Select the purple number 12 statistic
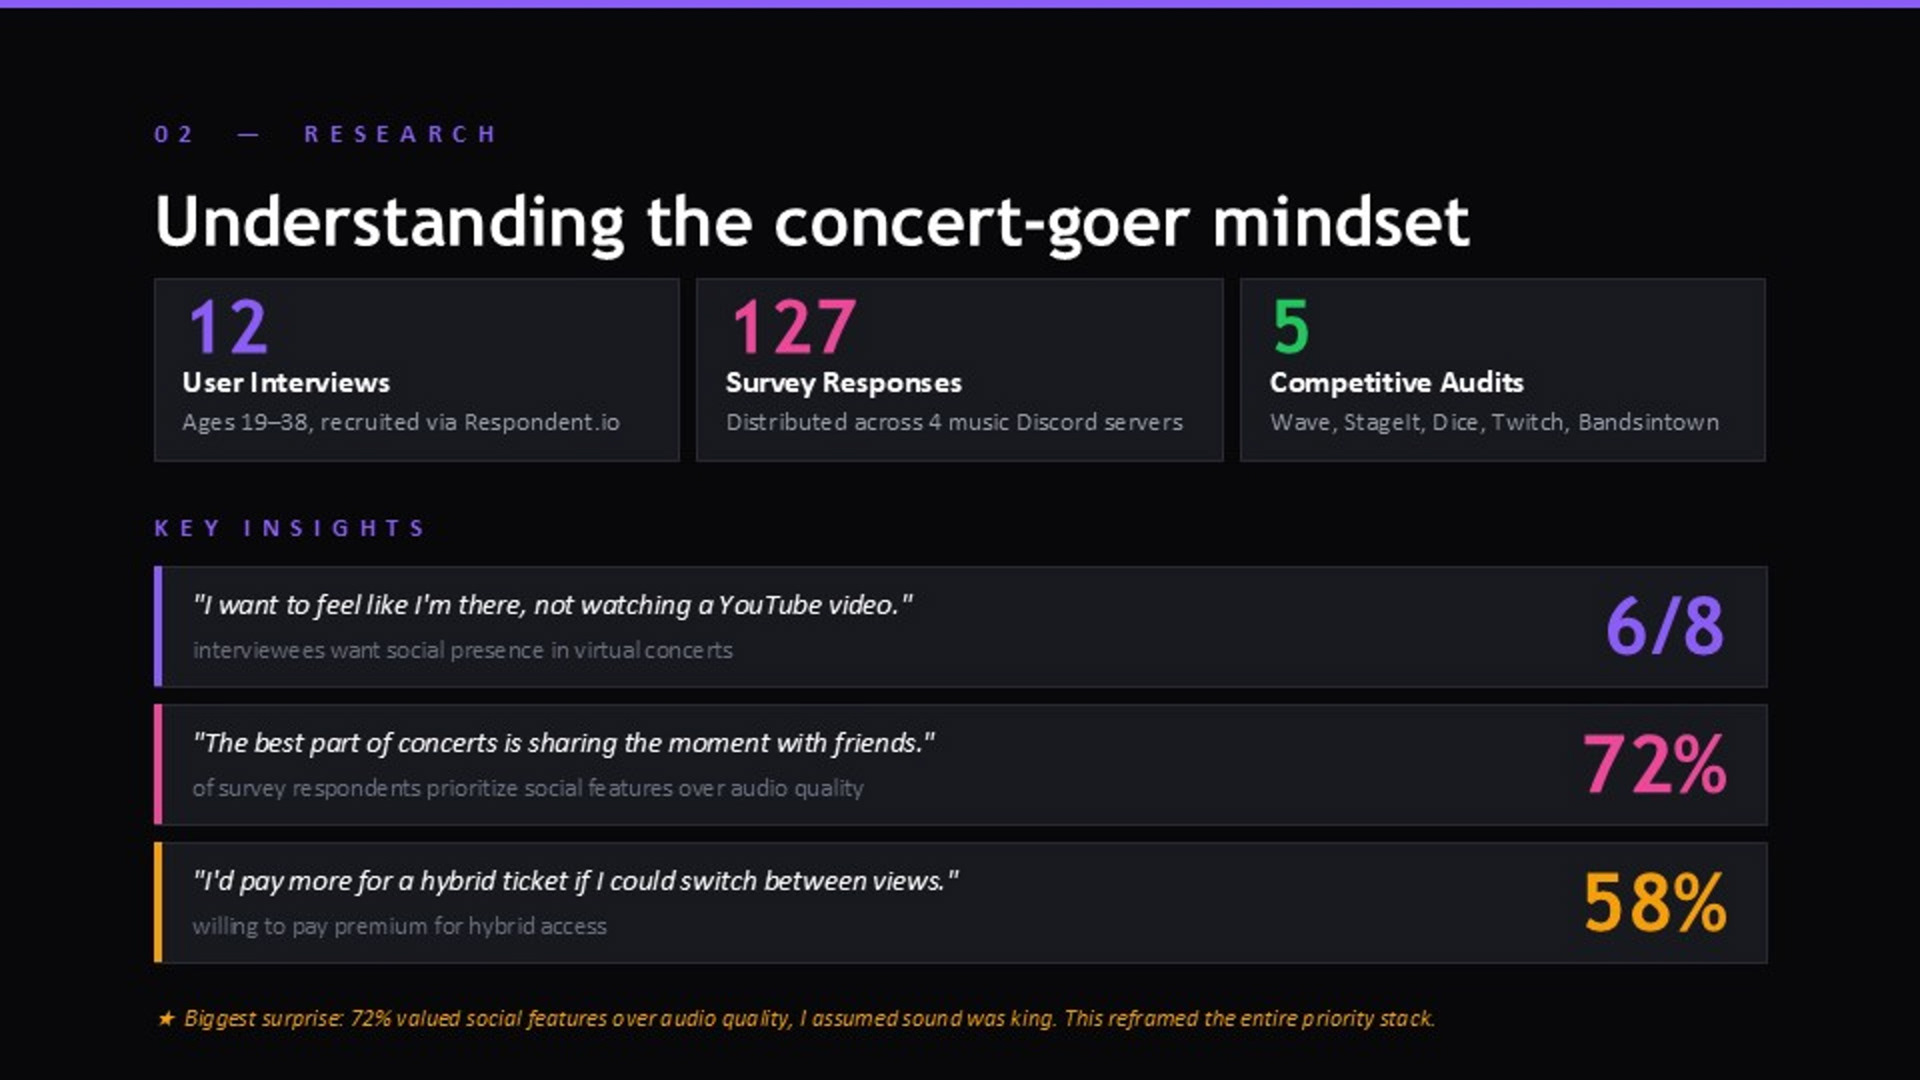The image size is (1920, 1080). click(228, 327)
